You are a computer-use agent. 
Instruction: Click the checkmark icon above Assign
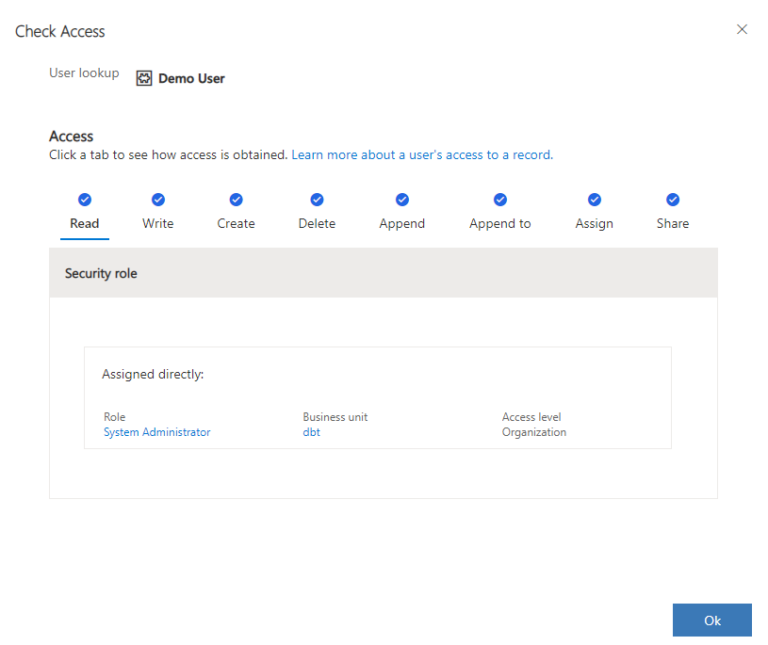click(x=594, y=200)
